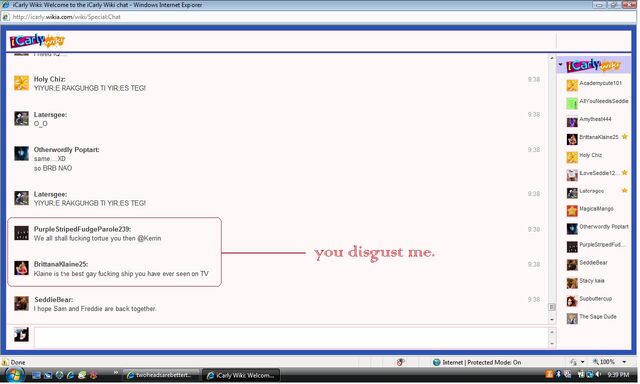
Task: Select ILoveSeddie12's avatar in the user list
Action: (572, 175)
